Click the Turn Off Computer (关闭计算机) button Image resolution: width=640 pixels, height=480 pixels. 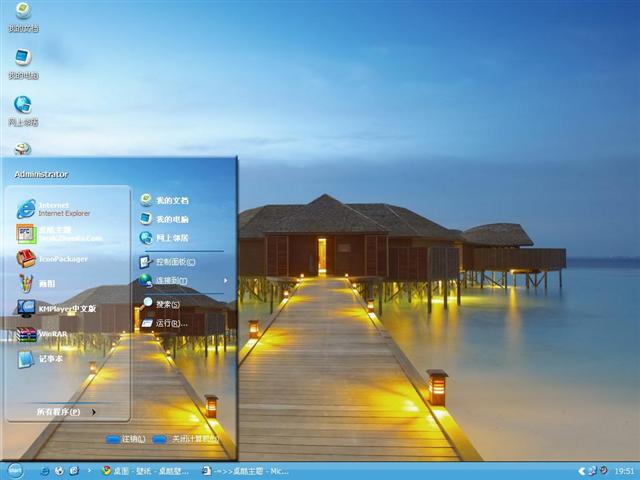[x=186, y=439]
